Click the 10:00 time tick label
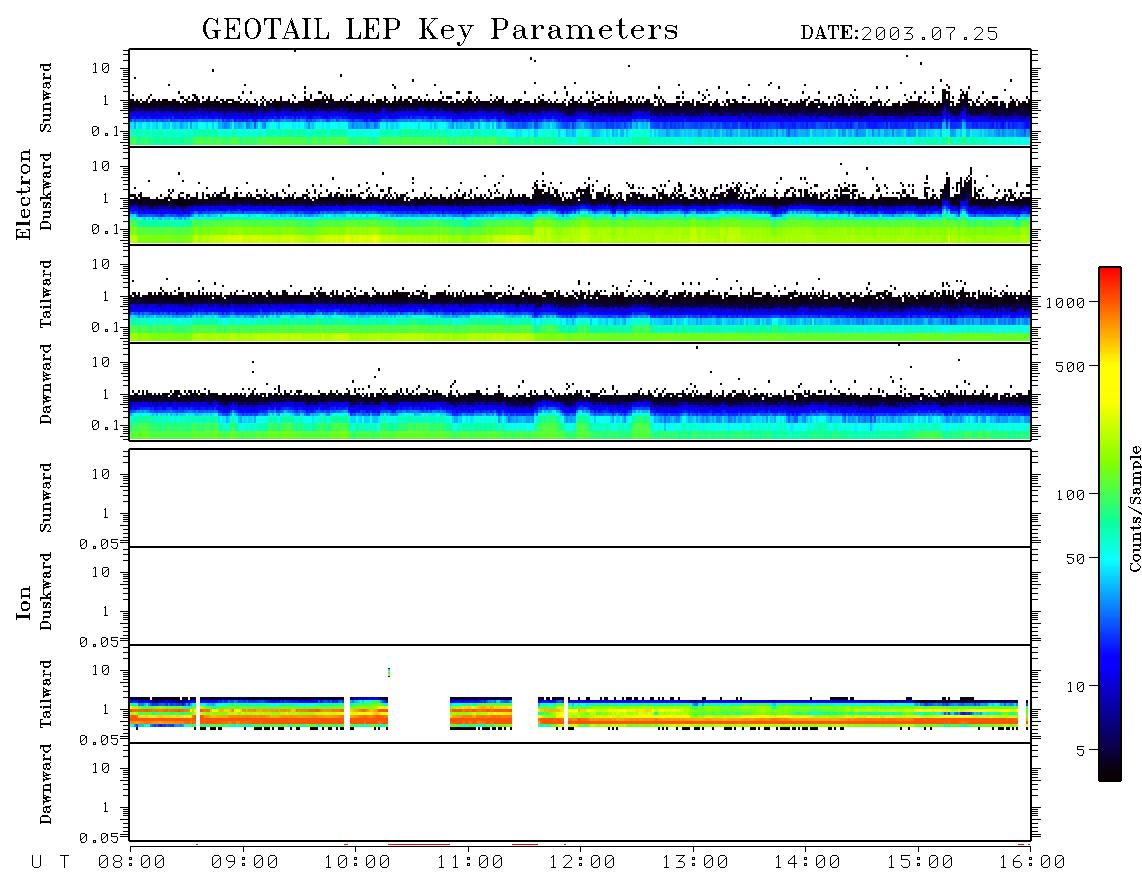Viewport: 1142px width, 880px height. 357,863
